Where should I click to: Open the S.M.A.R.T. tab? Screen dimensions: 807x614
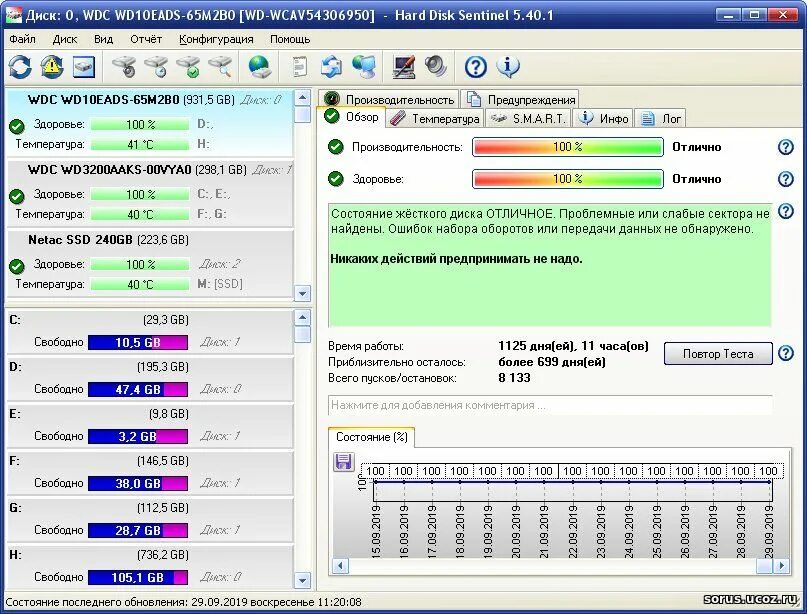[x=528, y=119]
